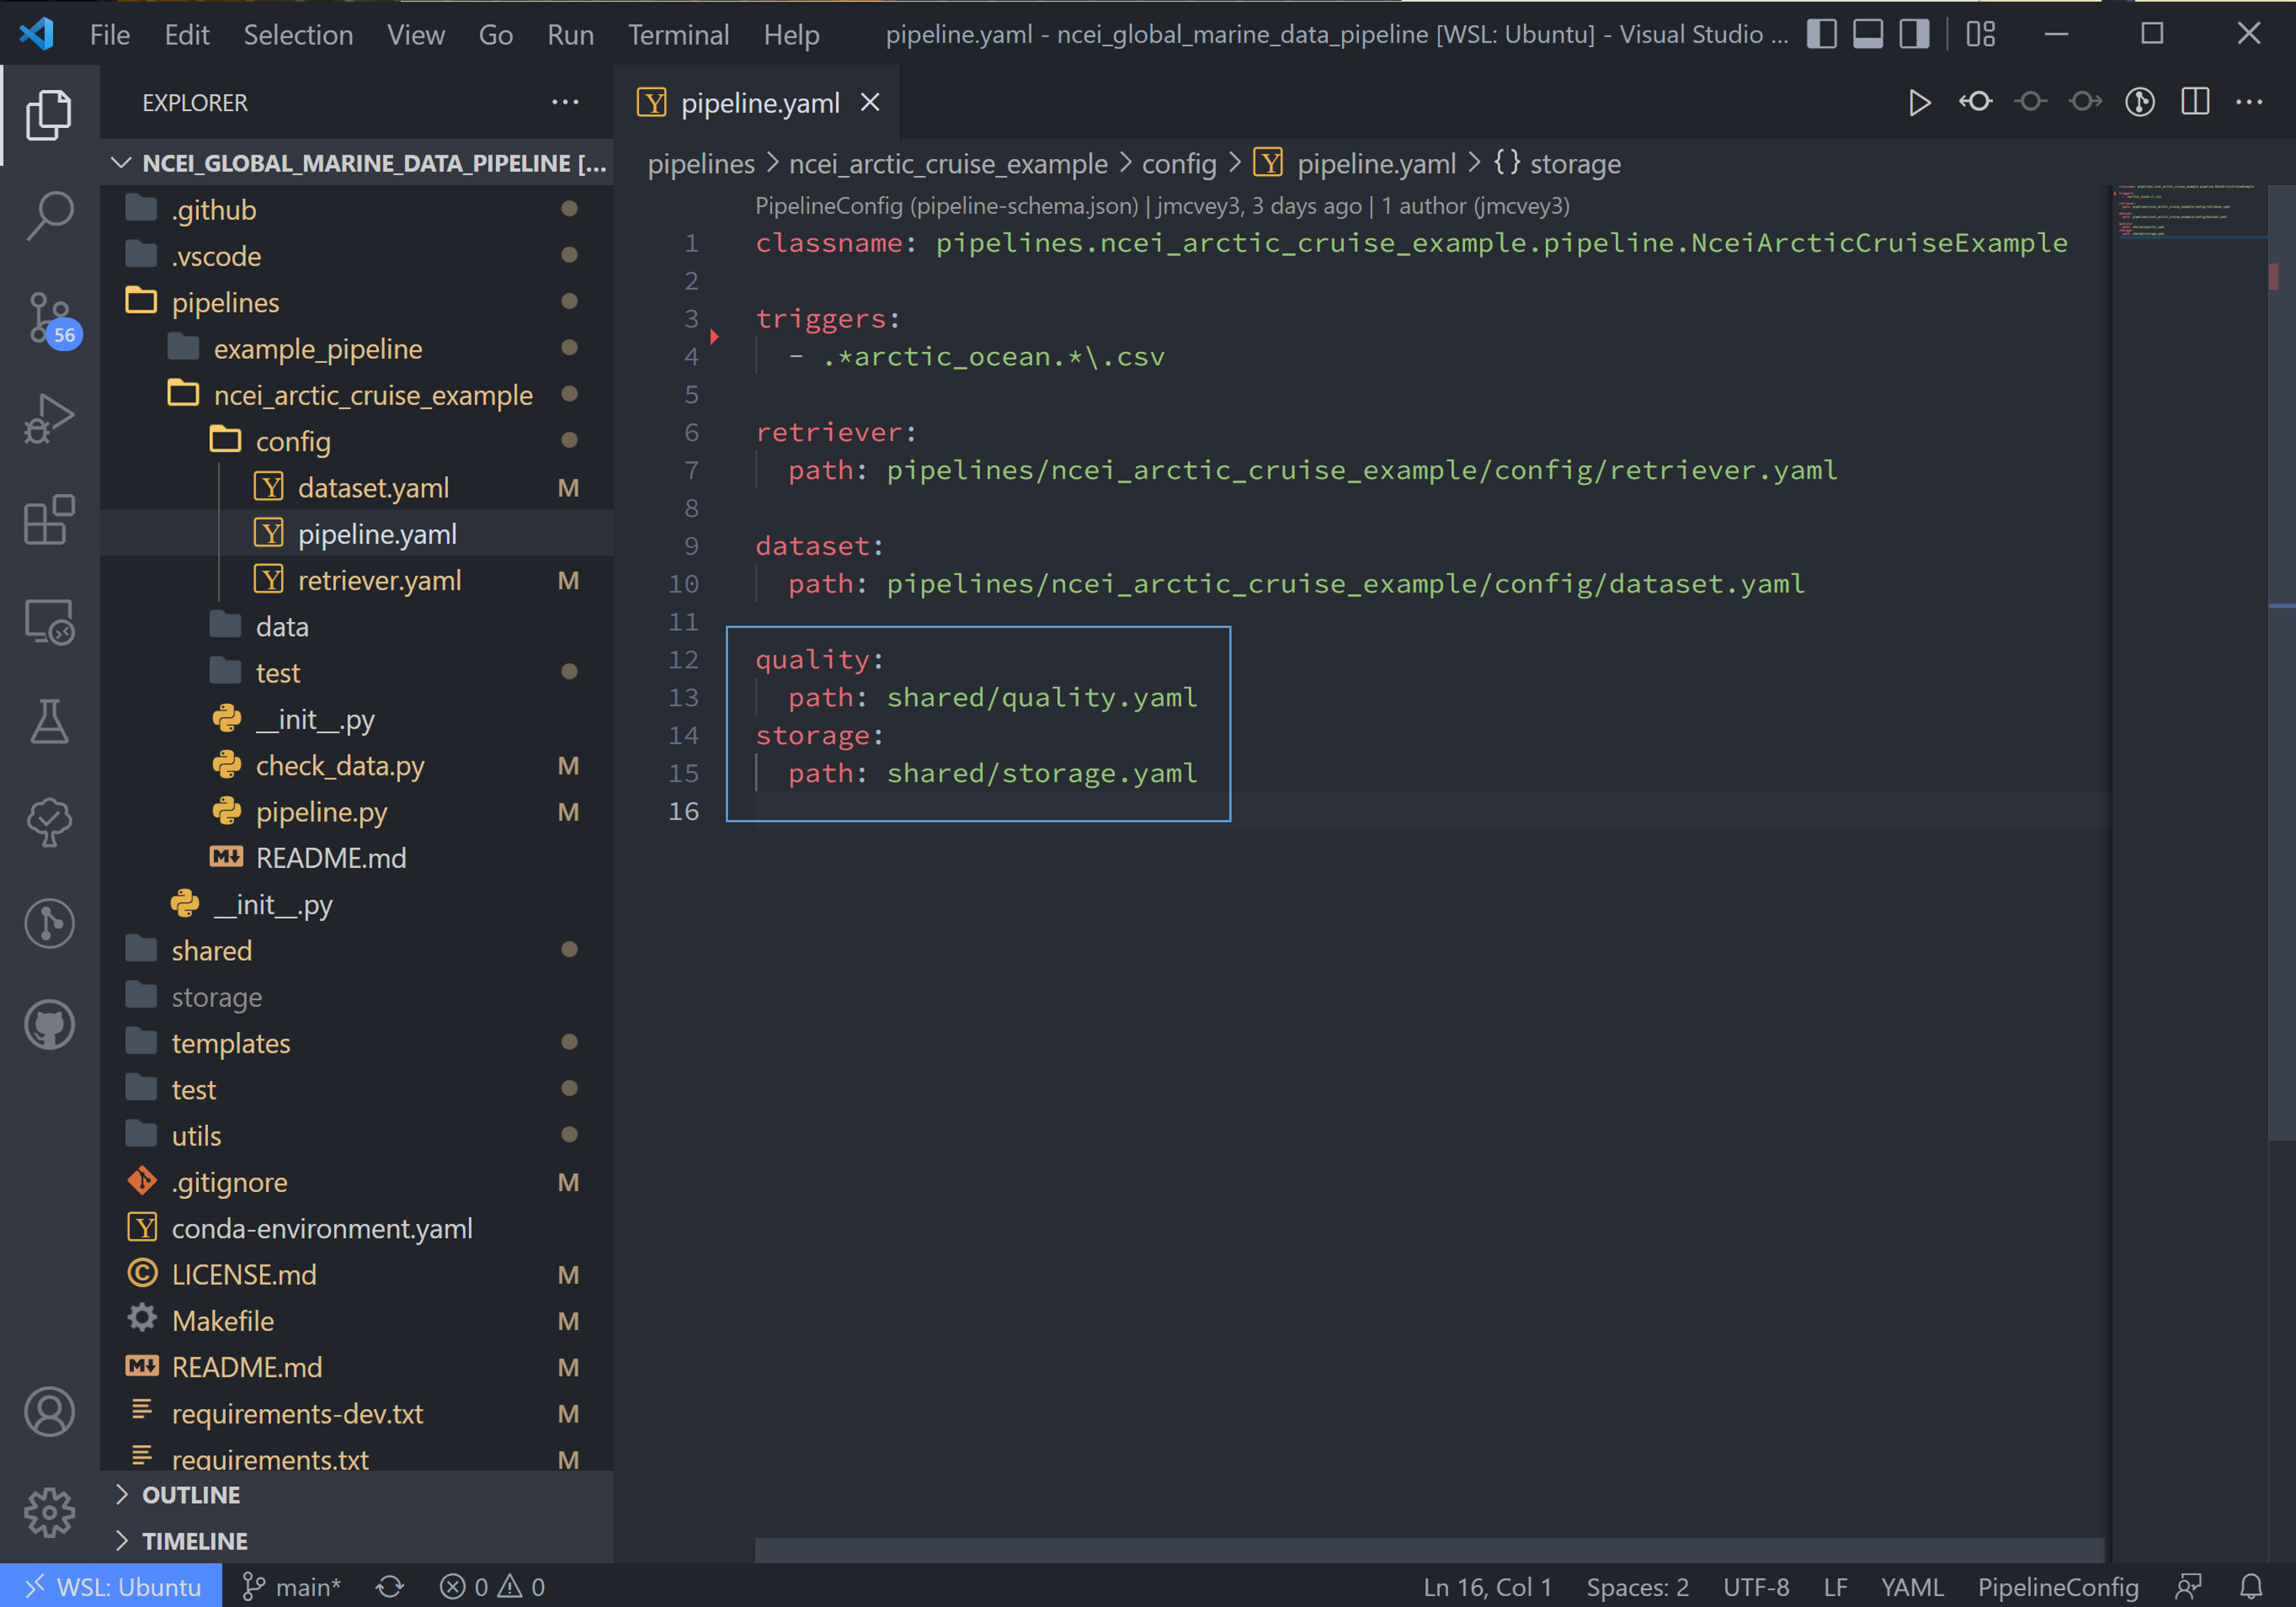
Task: Open editor More Actions ellipsis
Action: 2249,102
